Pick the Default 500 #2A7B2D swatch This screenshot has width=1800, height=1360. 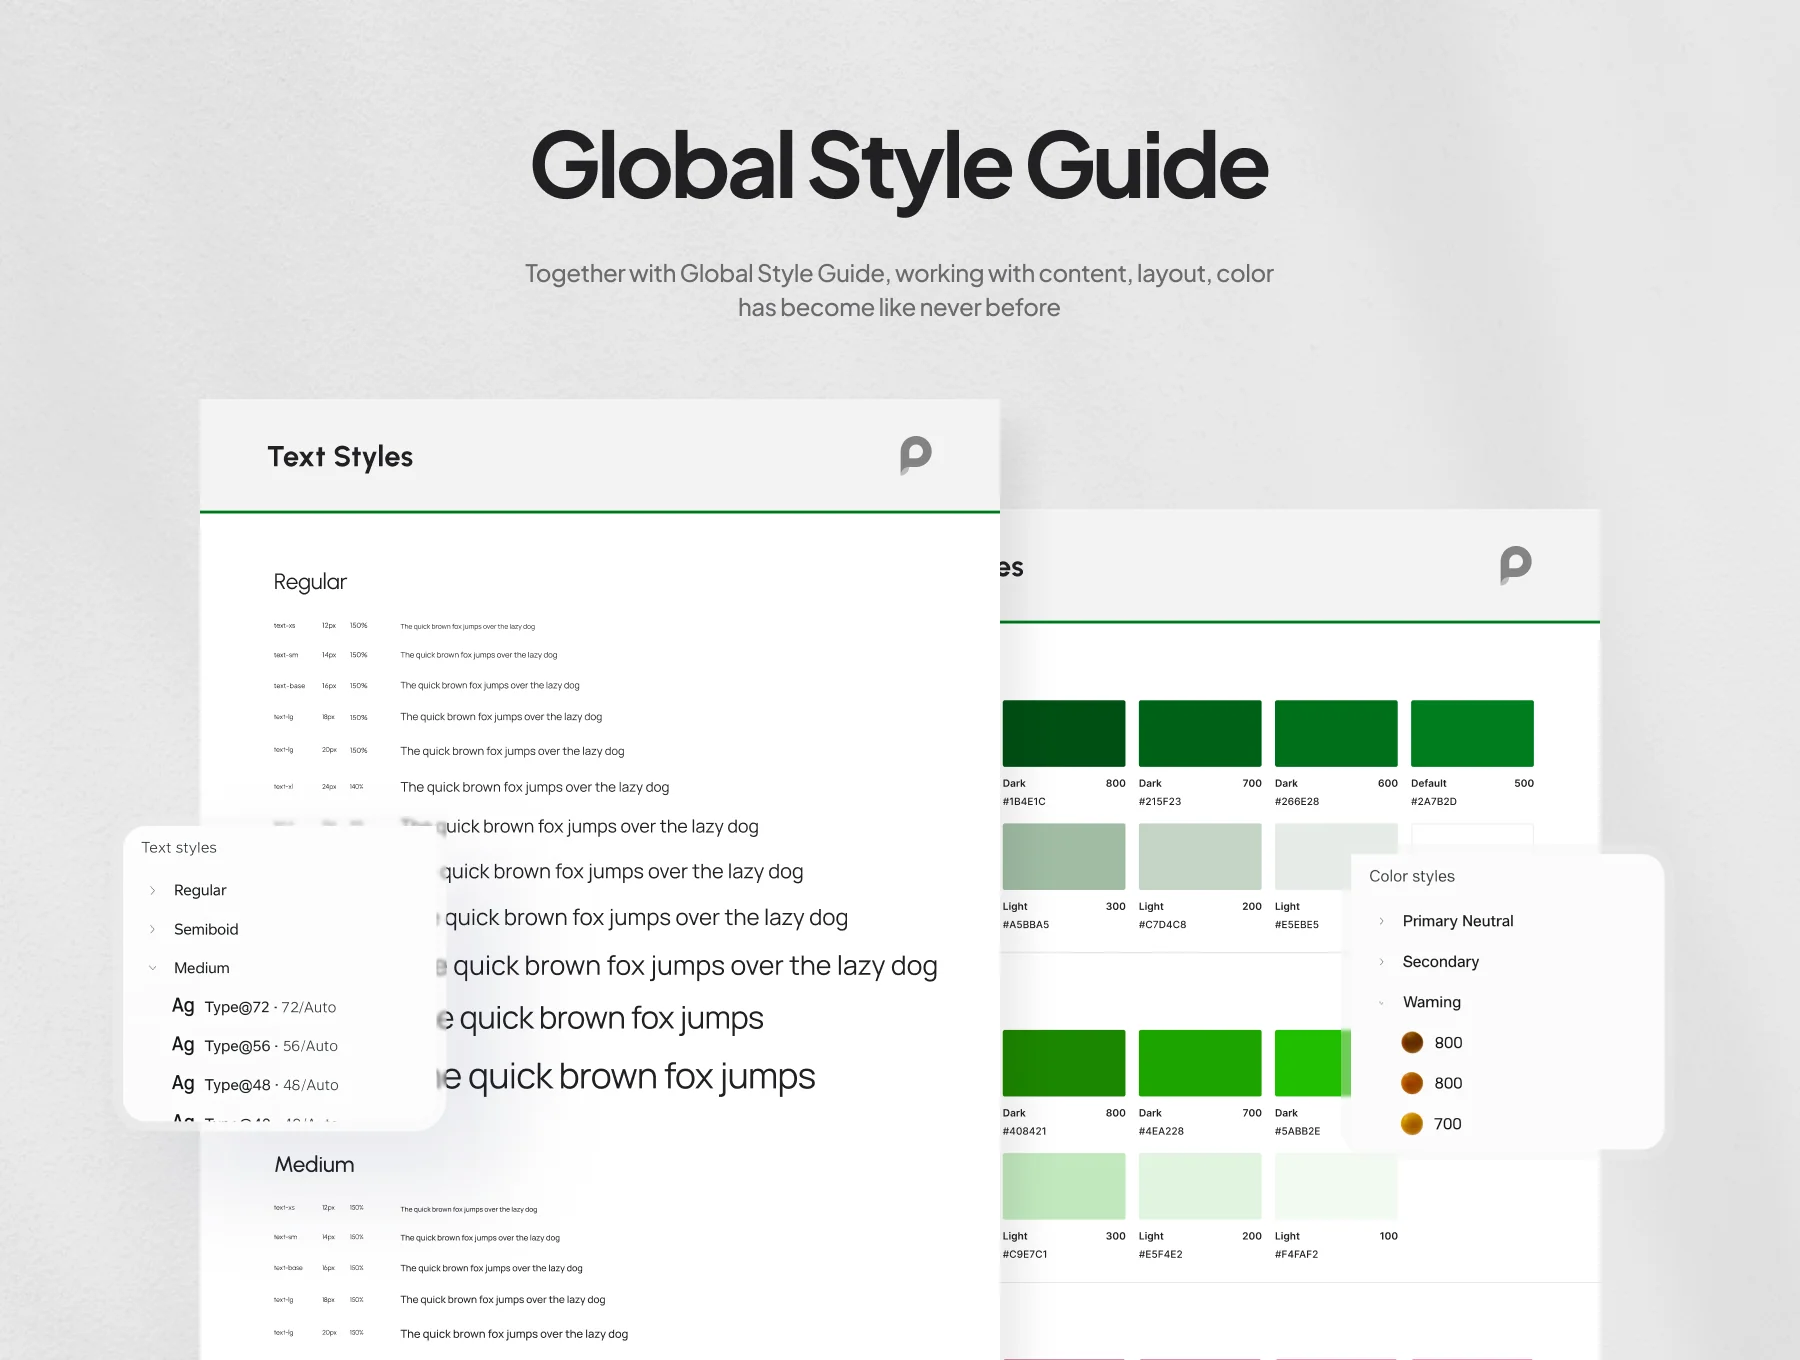[1472, 733]
